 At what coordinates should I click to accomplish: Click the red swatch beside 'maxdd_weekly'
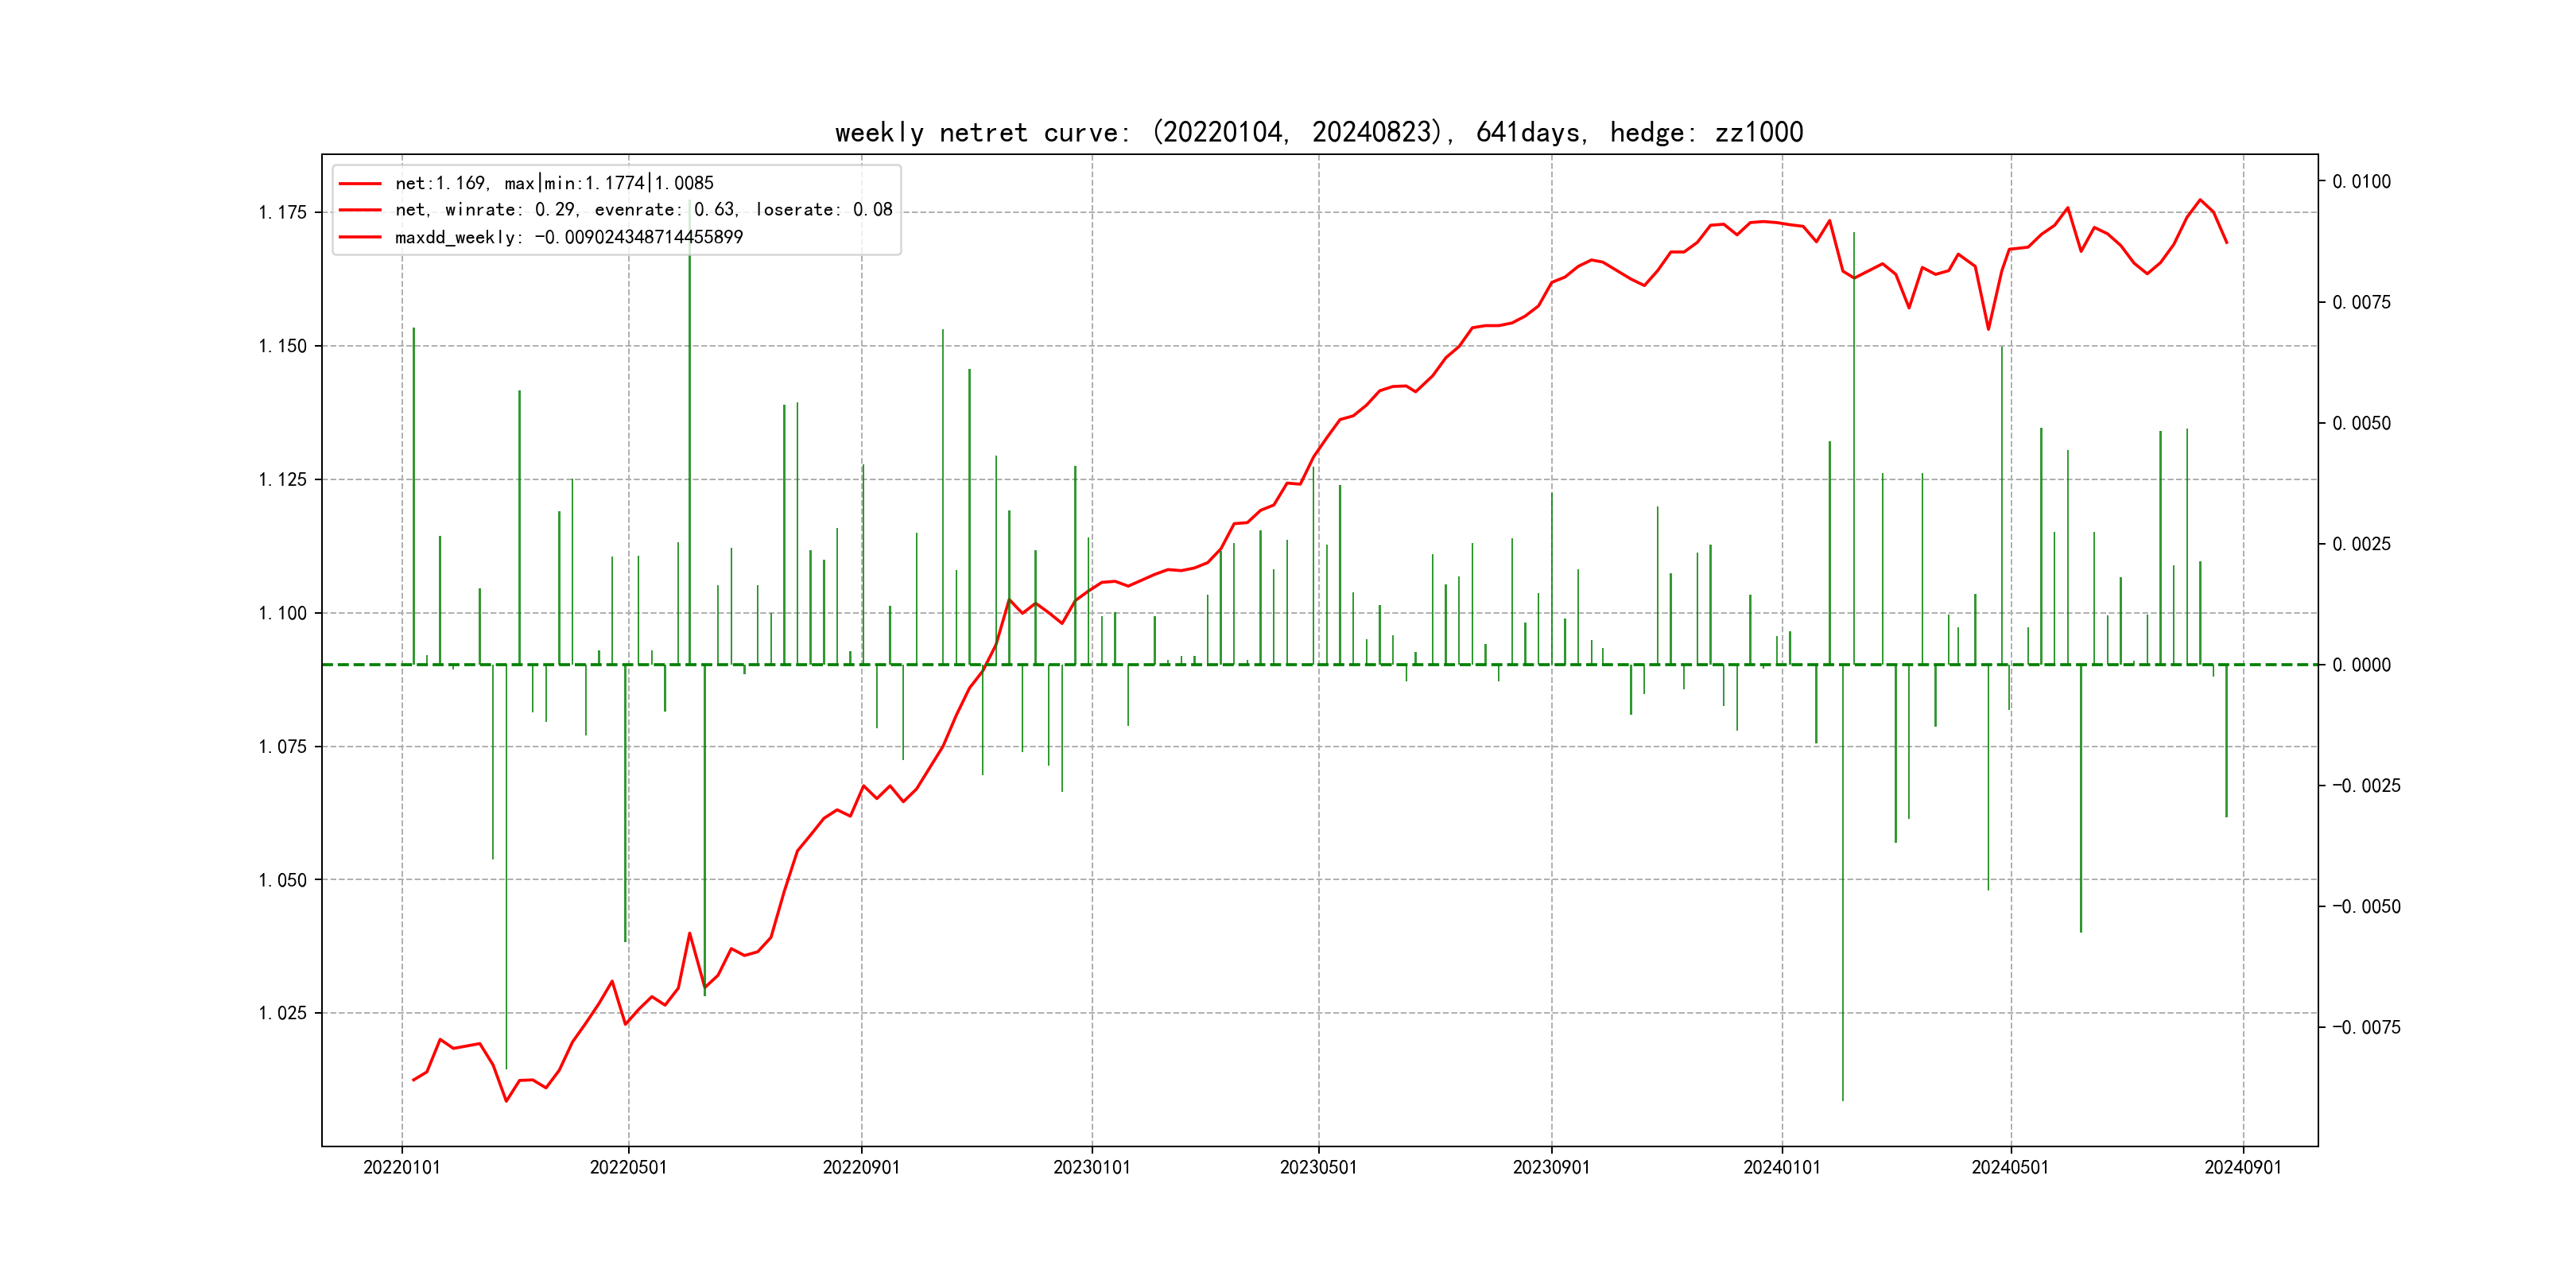point(360,237)
